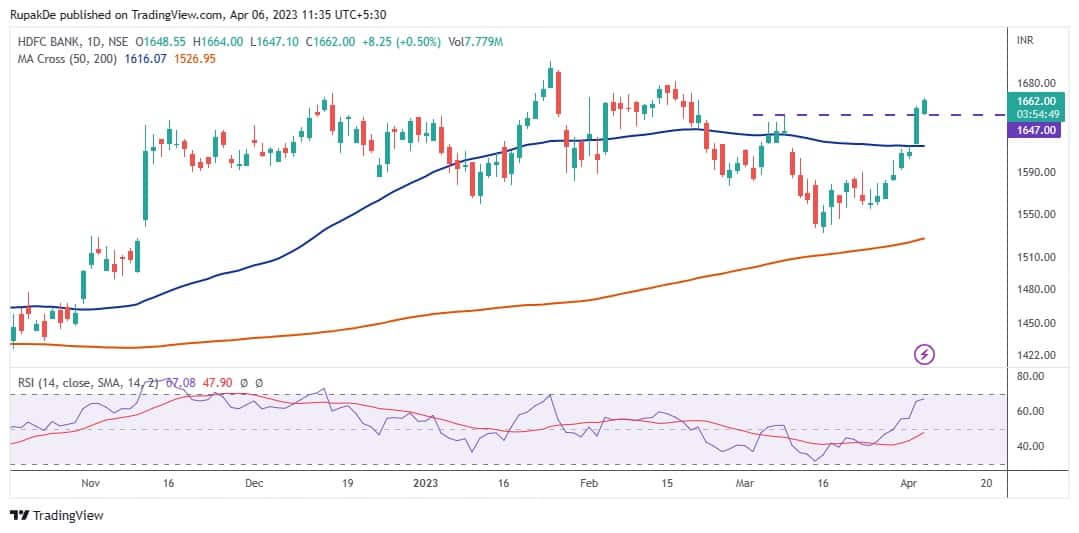Viewport: 1079px width, 533px height.
Task: Click the 1662.00 current price tag
Action: coord(1034,101)
